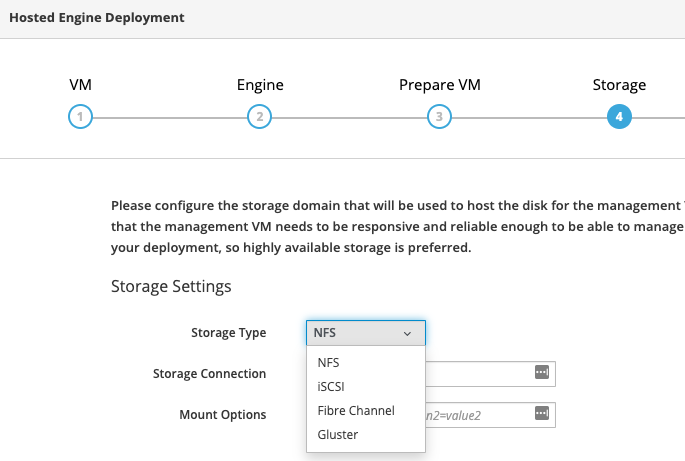Select NFS from the storage type list

[328, 362]
